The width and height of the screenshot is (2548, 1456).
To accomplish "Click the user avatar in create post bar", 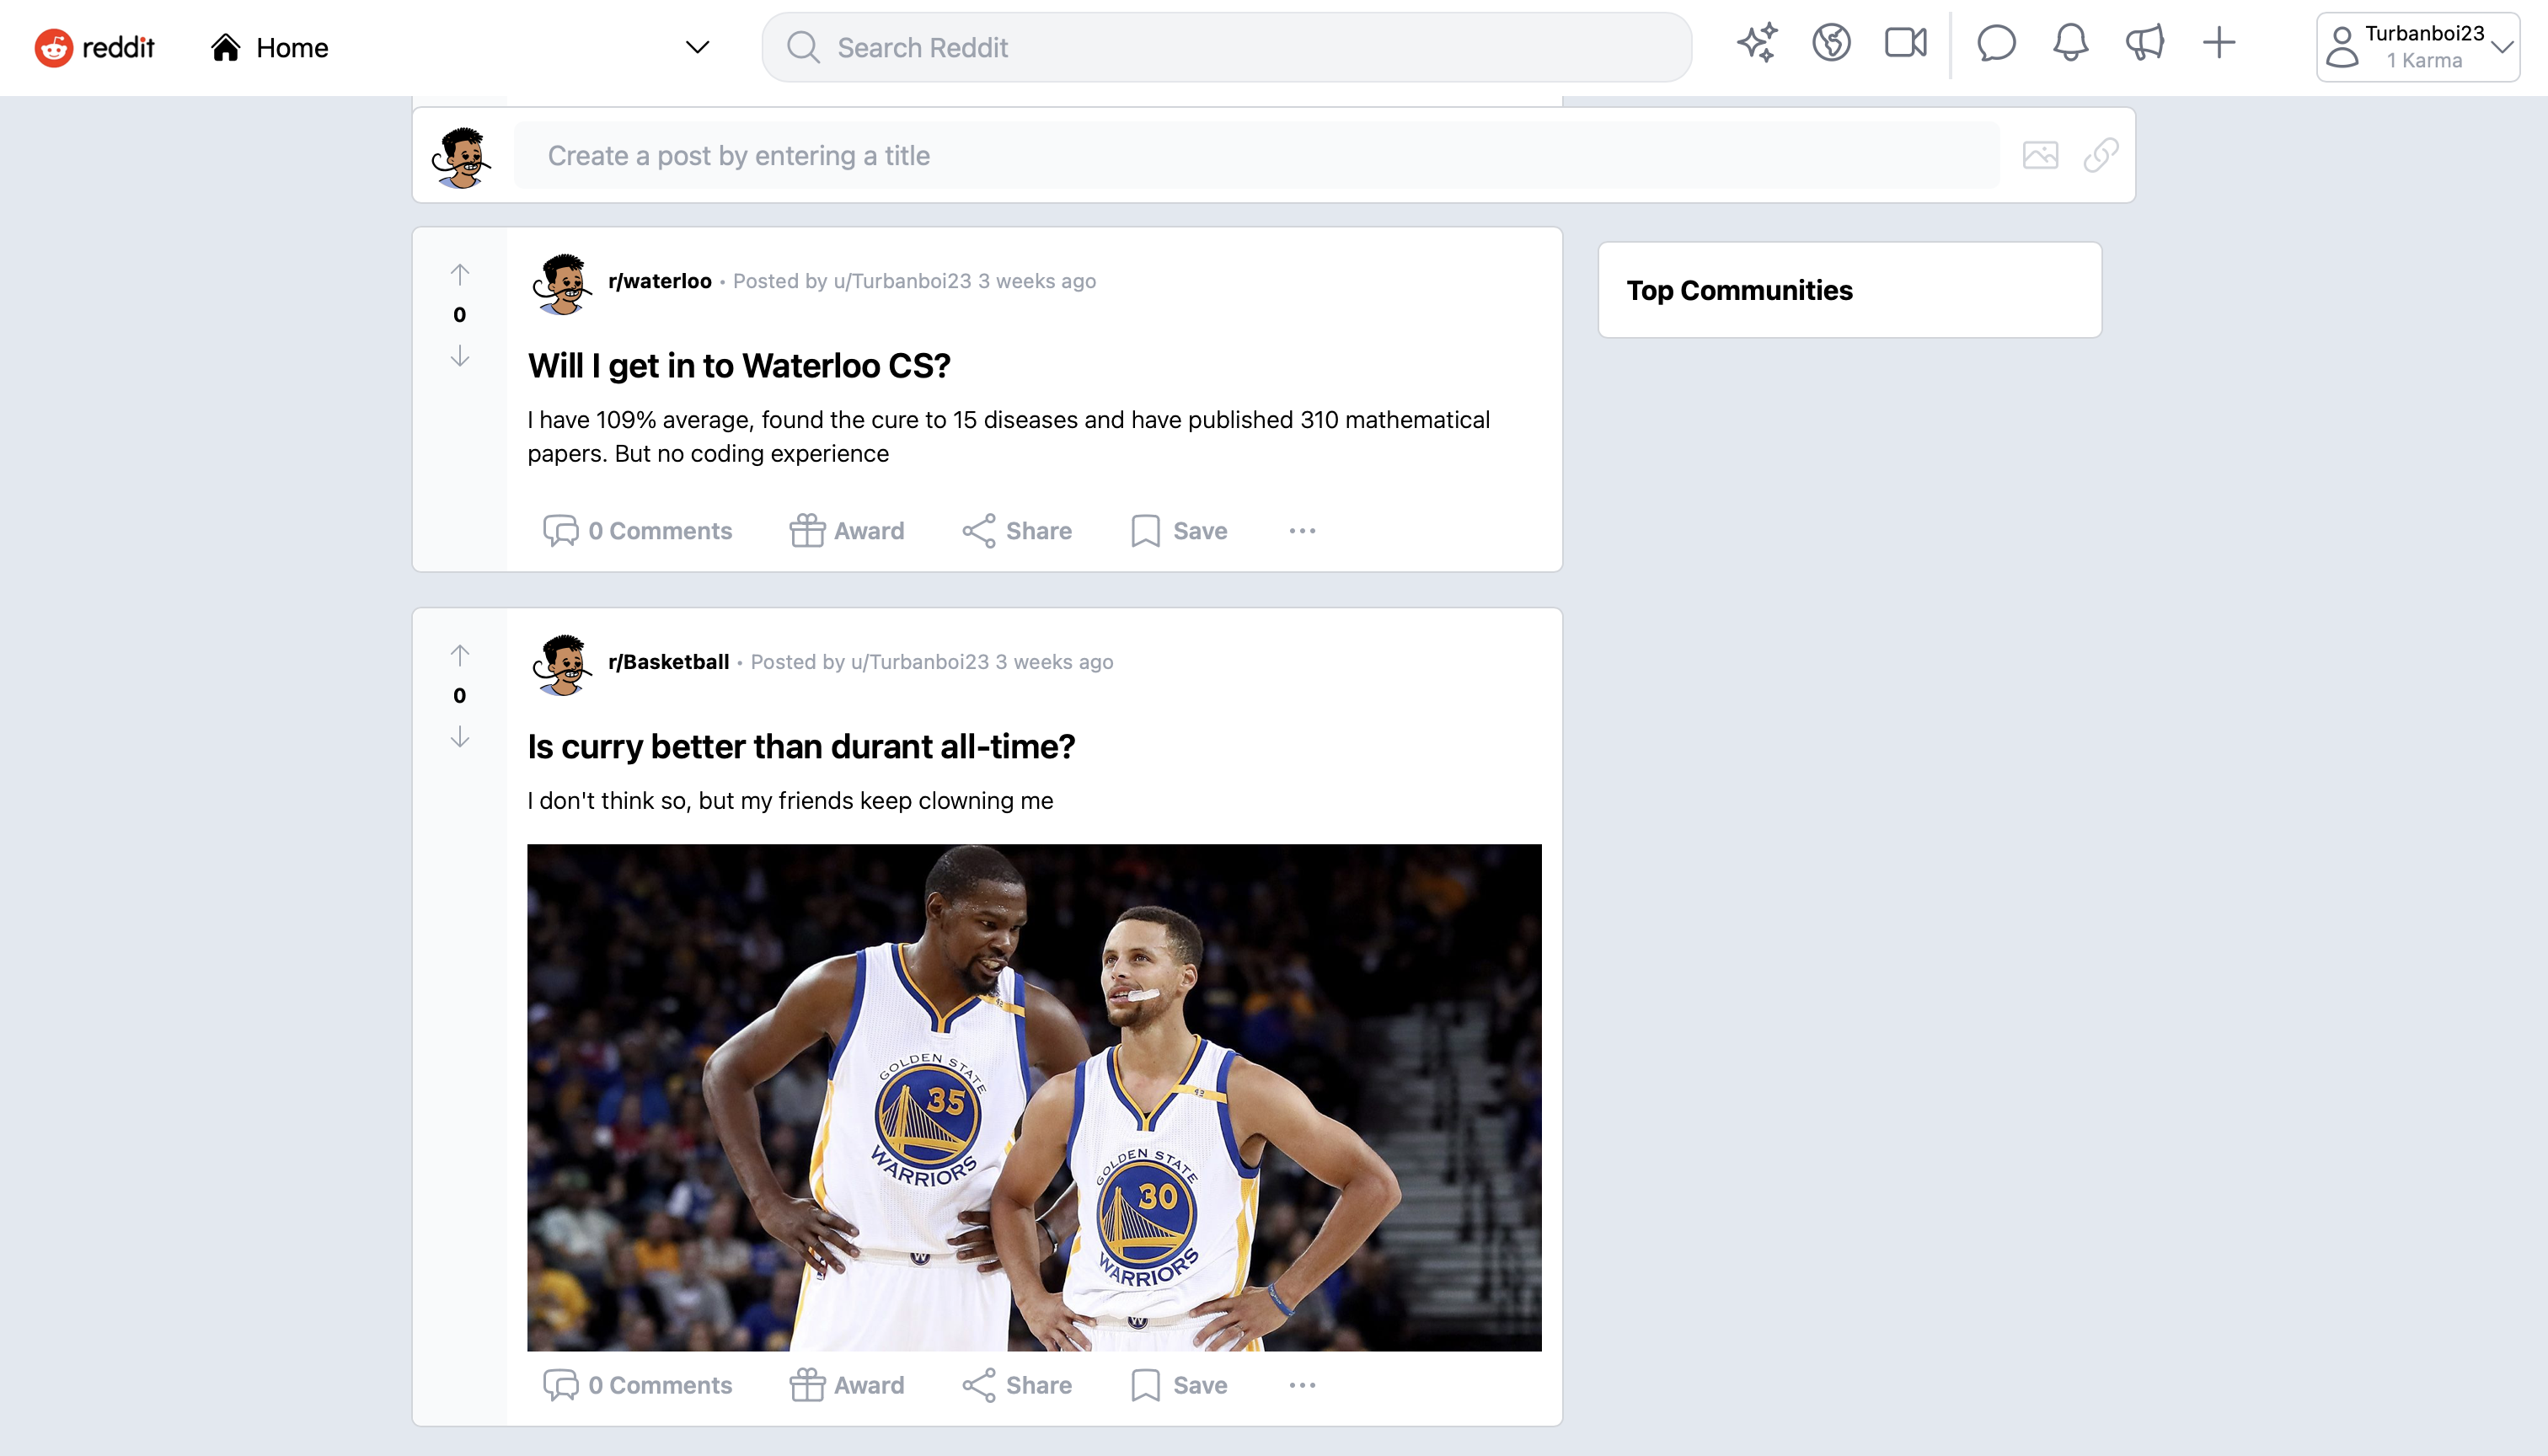I will (x=461, y=157).
